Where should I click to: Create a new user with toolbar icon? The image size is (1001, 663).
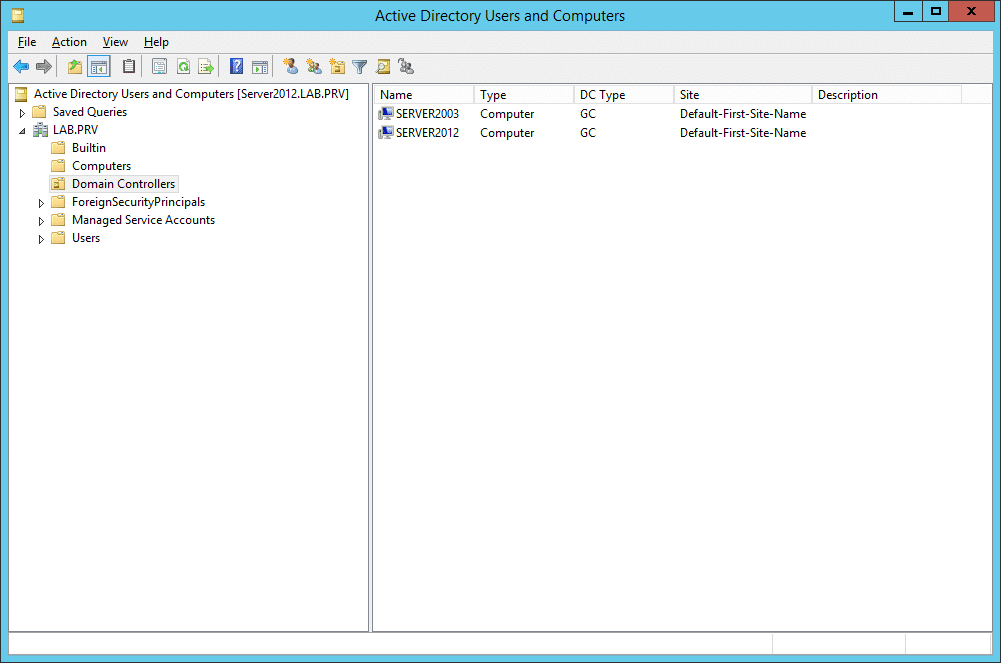tap(290, 66)
